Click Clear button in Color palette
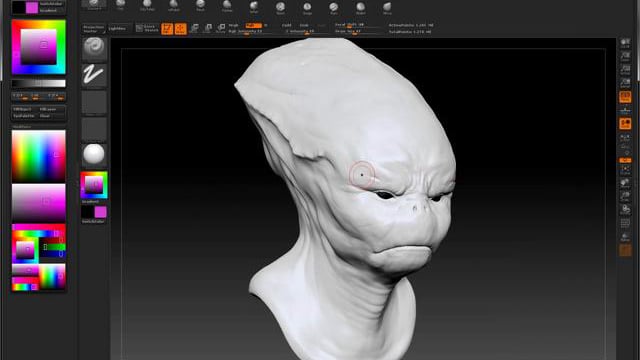This screenshot has width=640, height=360. point(52,116)
